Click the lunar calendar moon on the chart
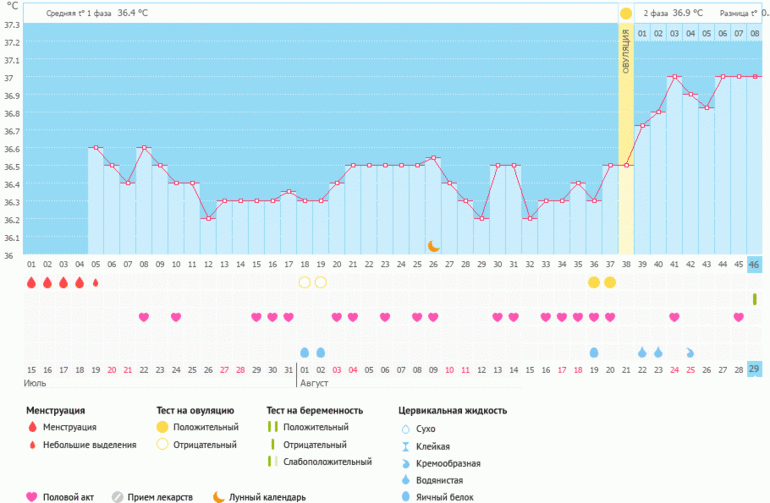 point(433,245)
